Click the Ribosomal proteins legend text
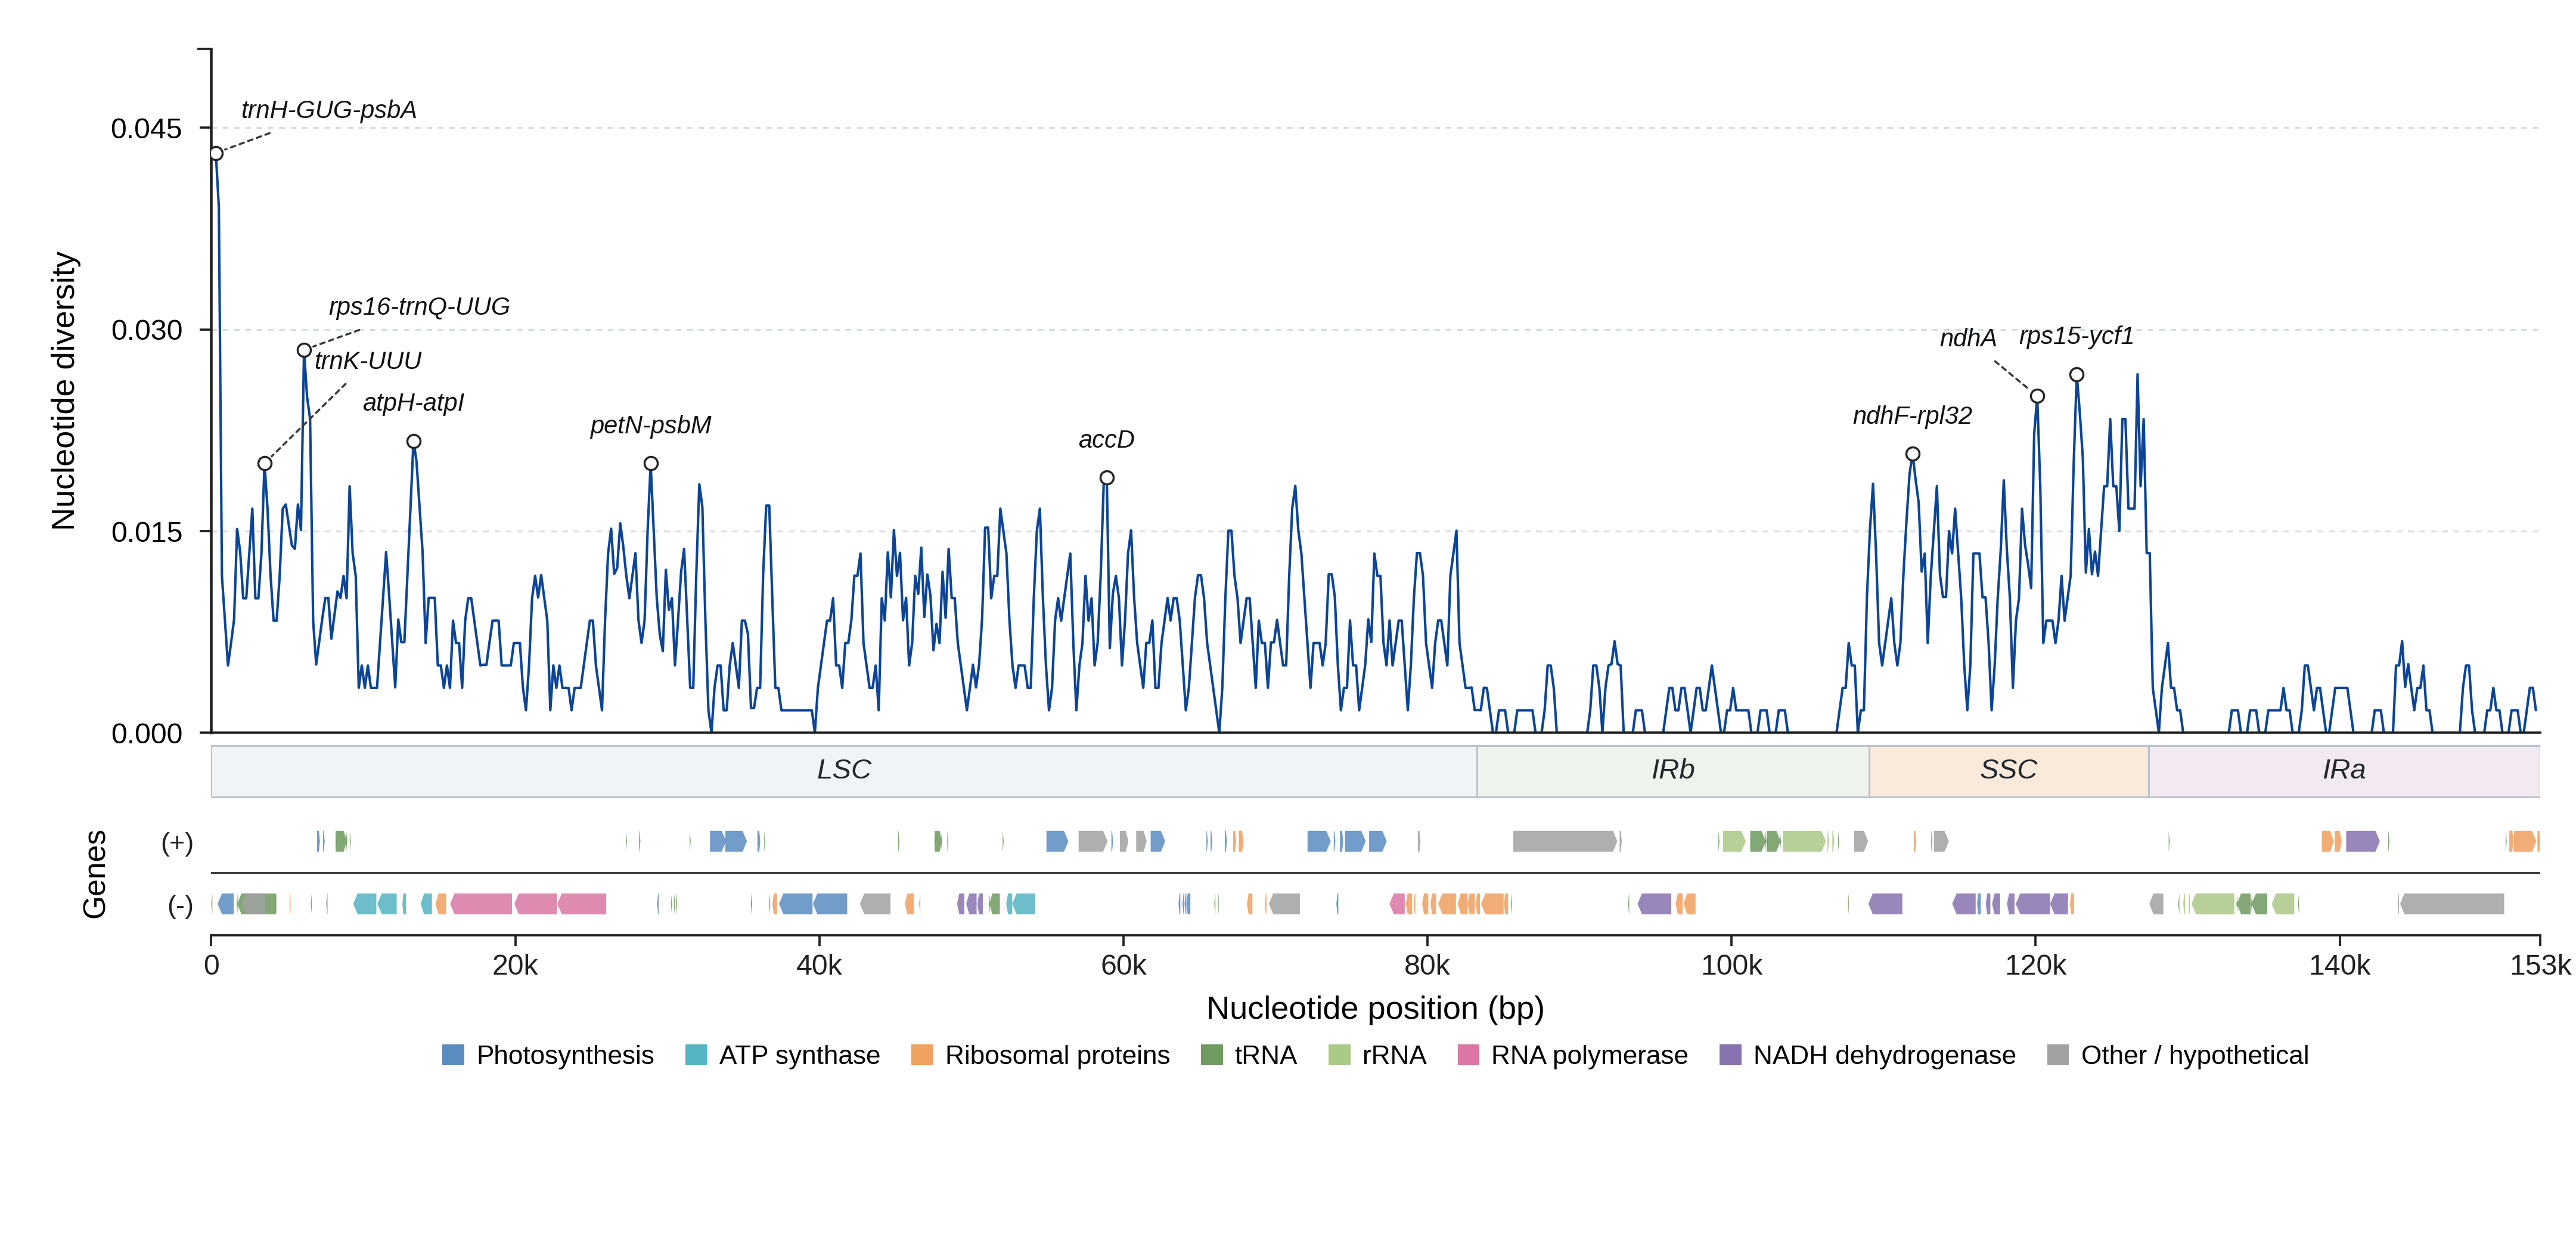 click(x=1057, y=1055)
